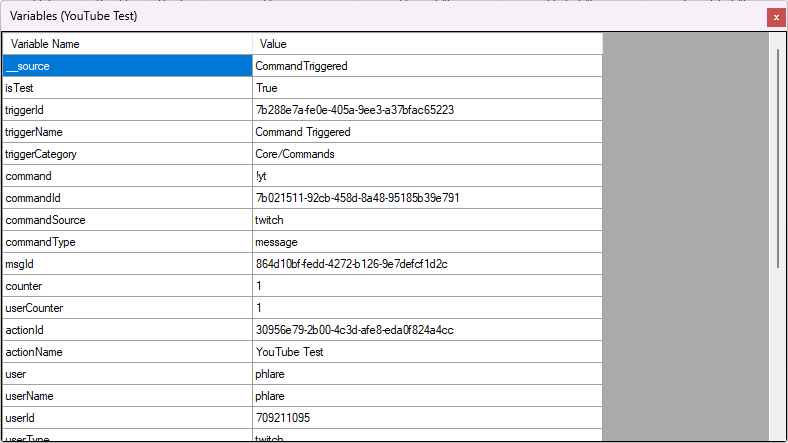Screen dimensions: 788x443
Task: Select the CommandTriggered value cell
Action: [427, 66]
